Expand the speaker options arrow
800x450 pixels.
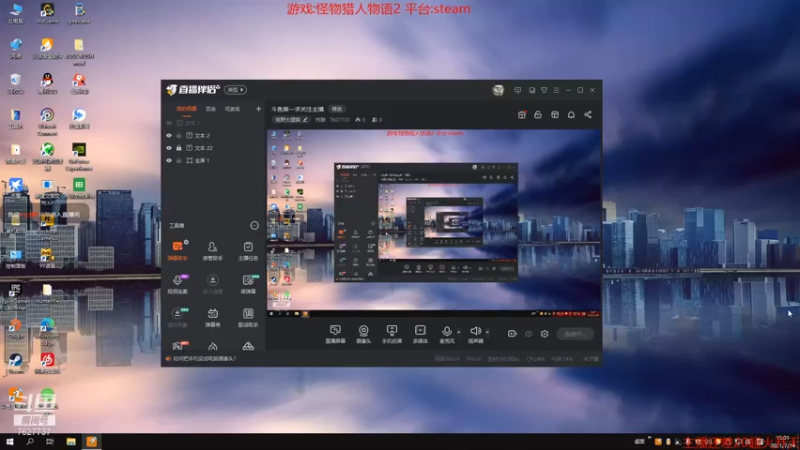(x=487, y=332)
